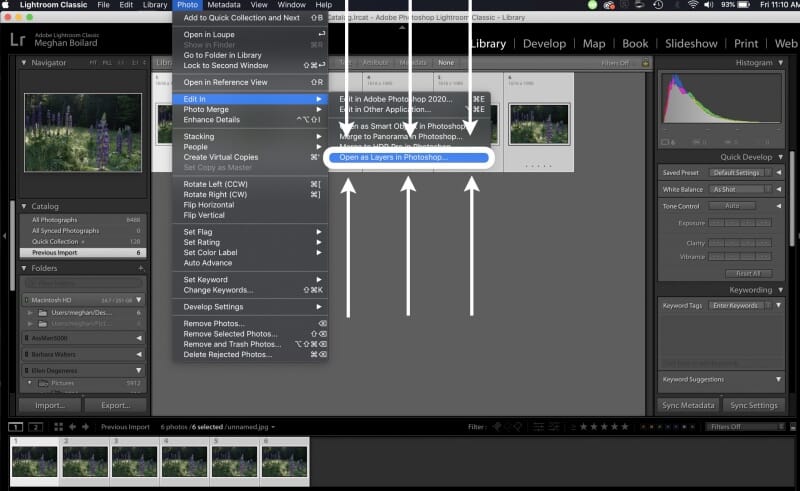The image size is (800, 491).
Task: Open the Library menu in menu bar
Action: [155, 5]
